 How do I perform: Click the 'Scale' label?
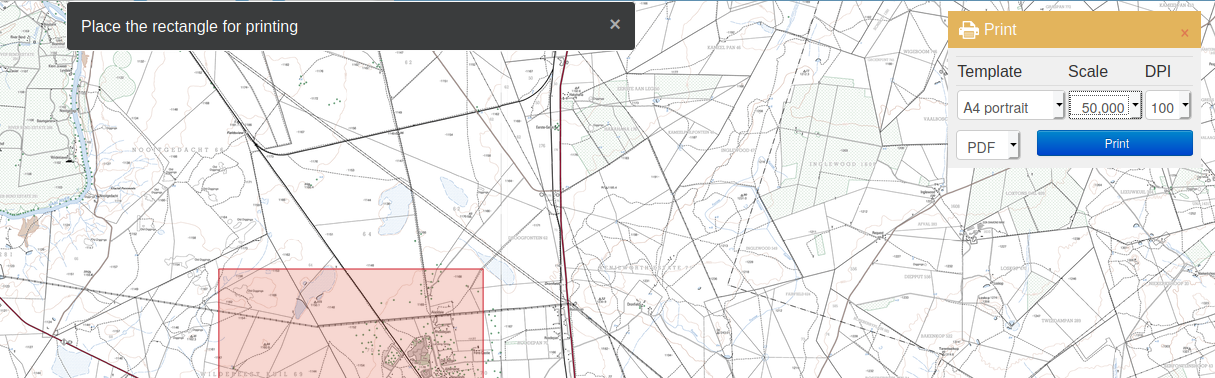click(1088, 71)
